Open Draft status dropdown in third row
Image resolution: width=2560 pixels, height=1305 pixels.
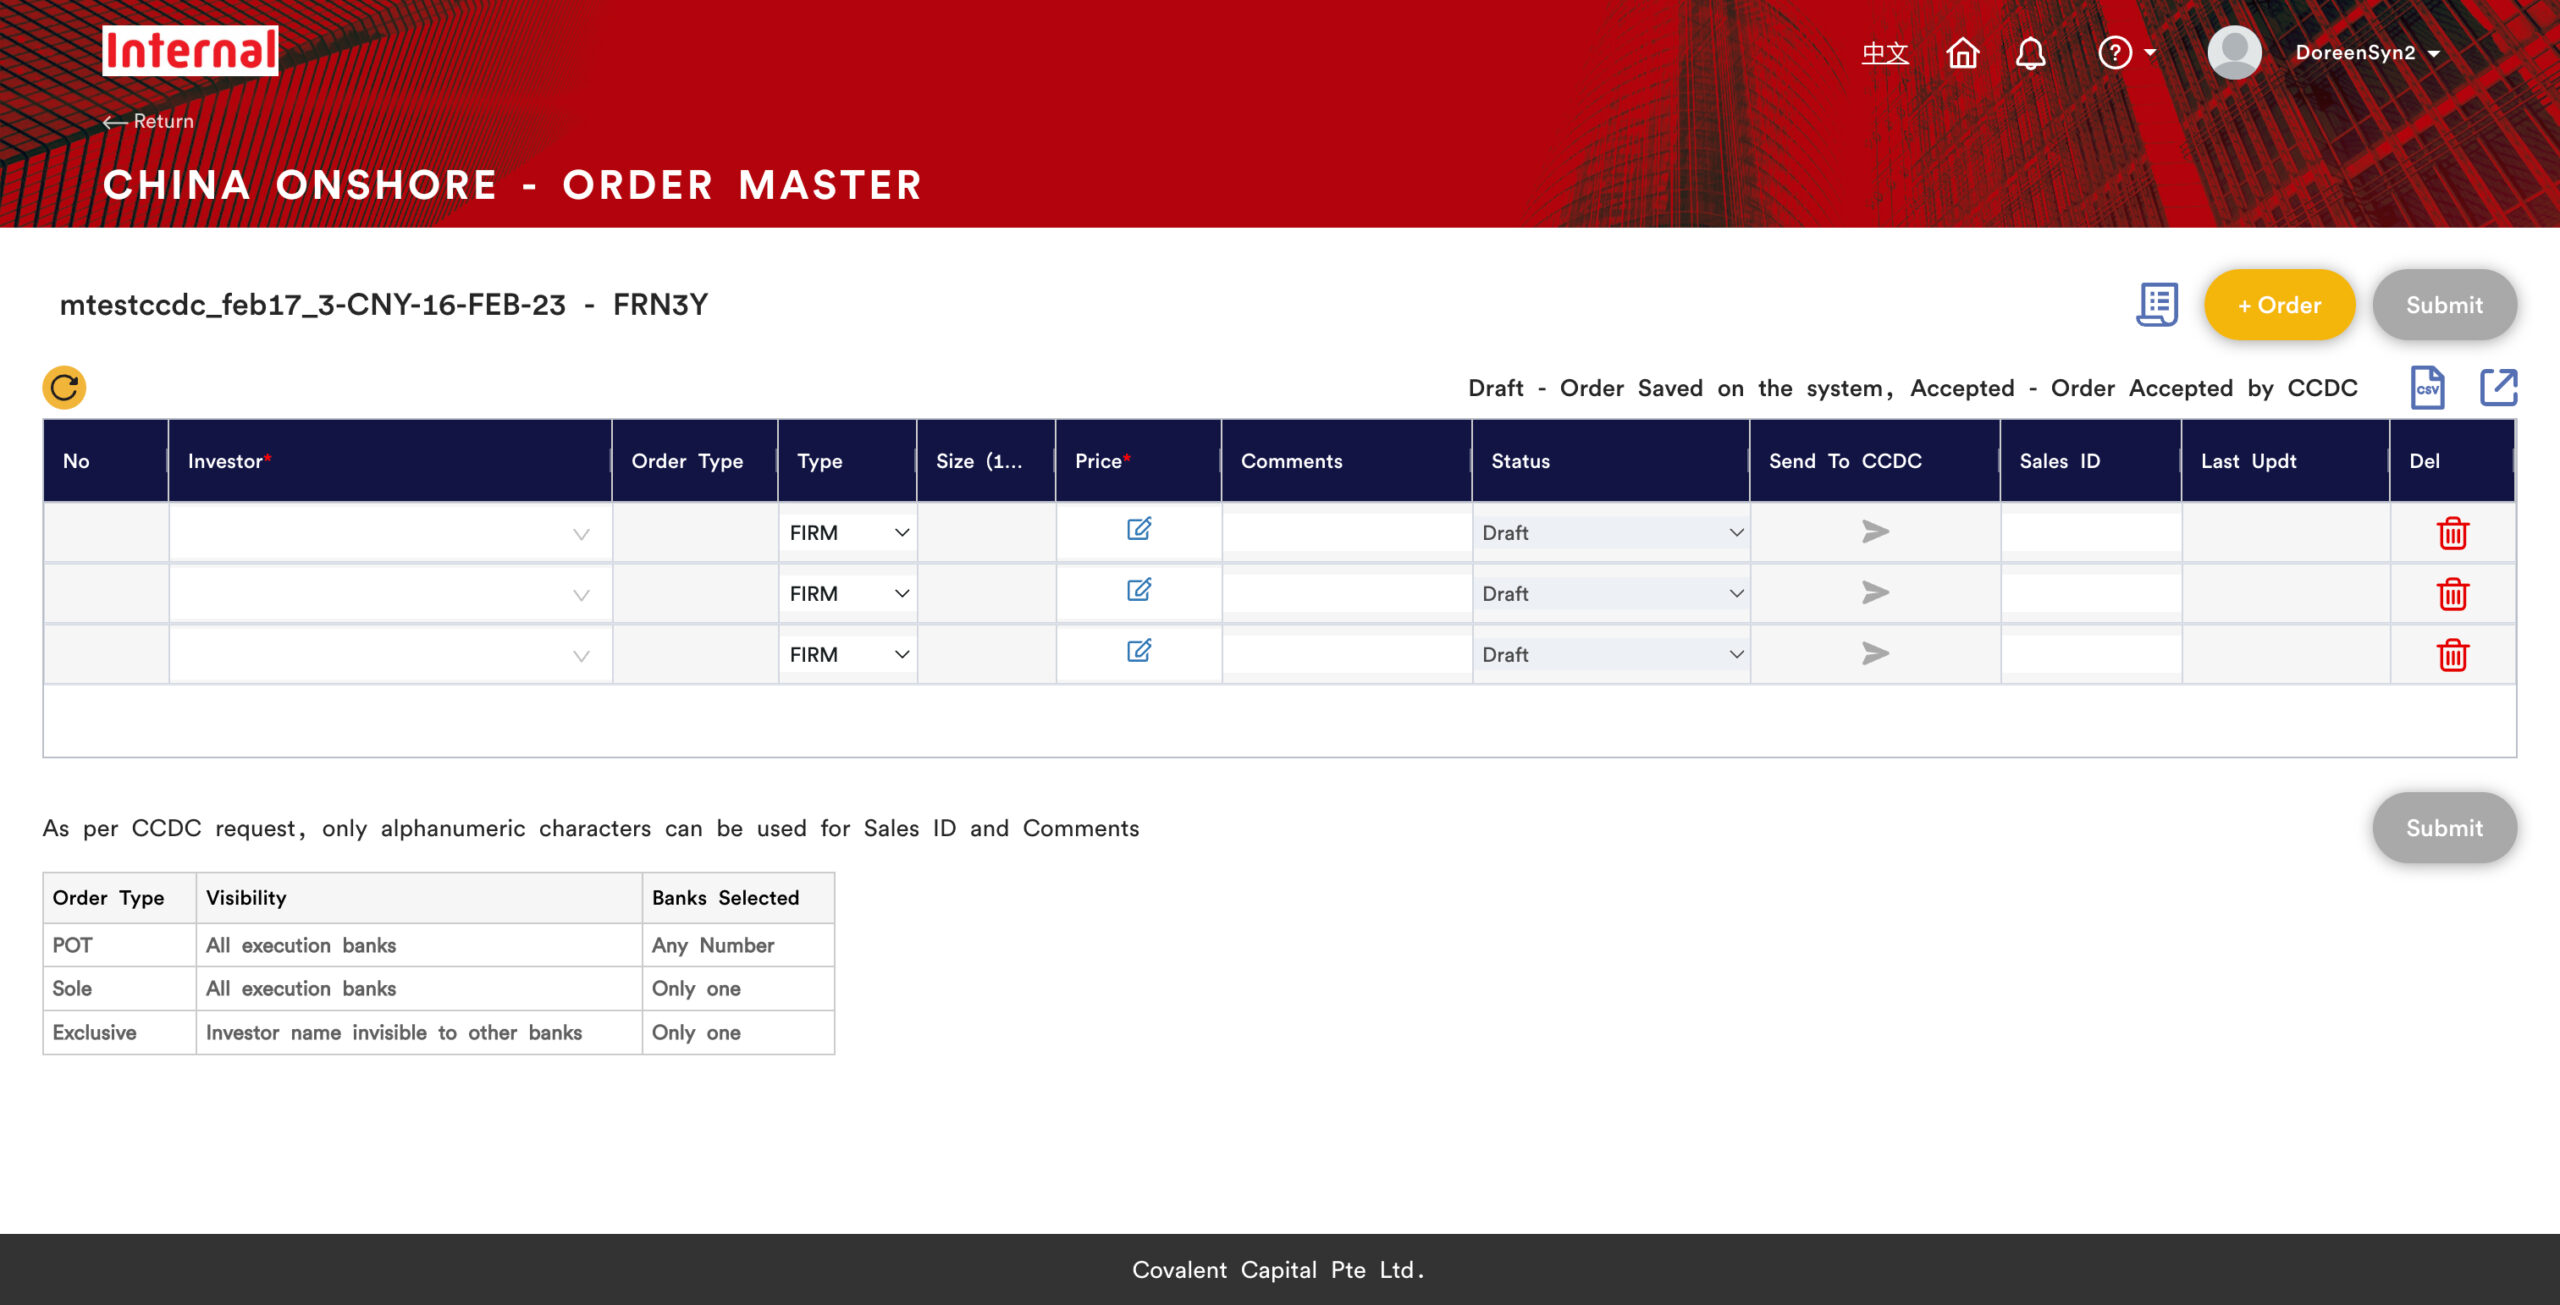[1611, 655]
